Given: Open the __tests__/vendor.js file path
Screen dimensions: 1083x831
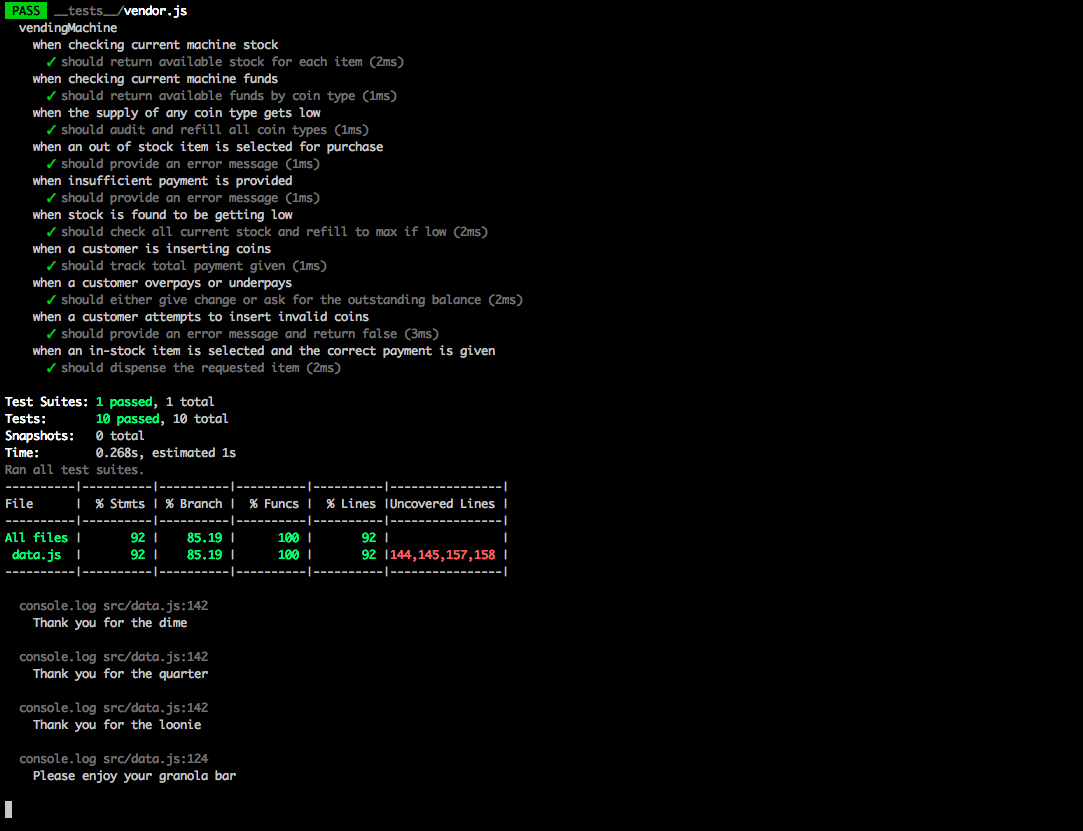Looking at the screenshot, I should pyautogui.click(x=120, y=11).
